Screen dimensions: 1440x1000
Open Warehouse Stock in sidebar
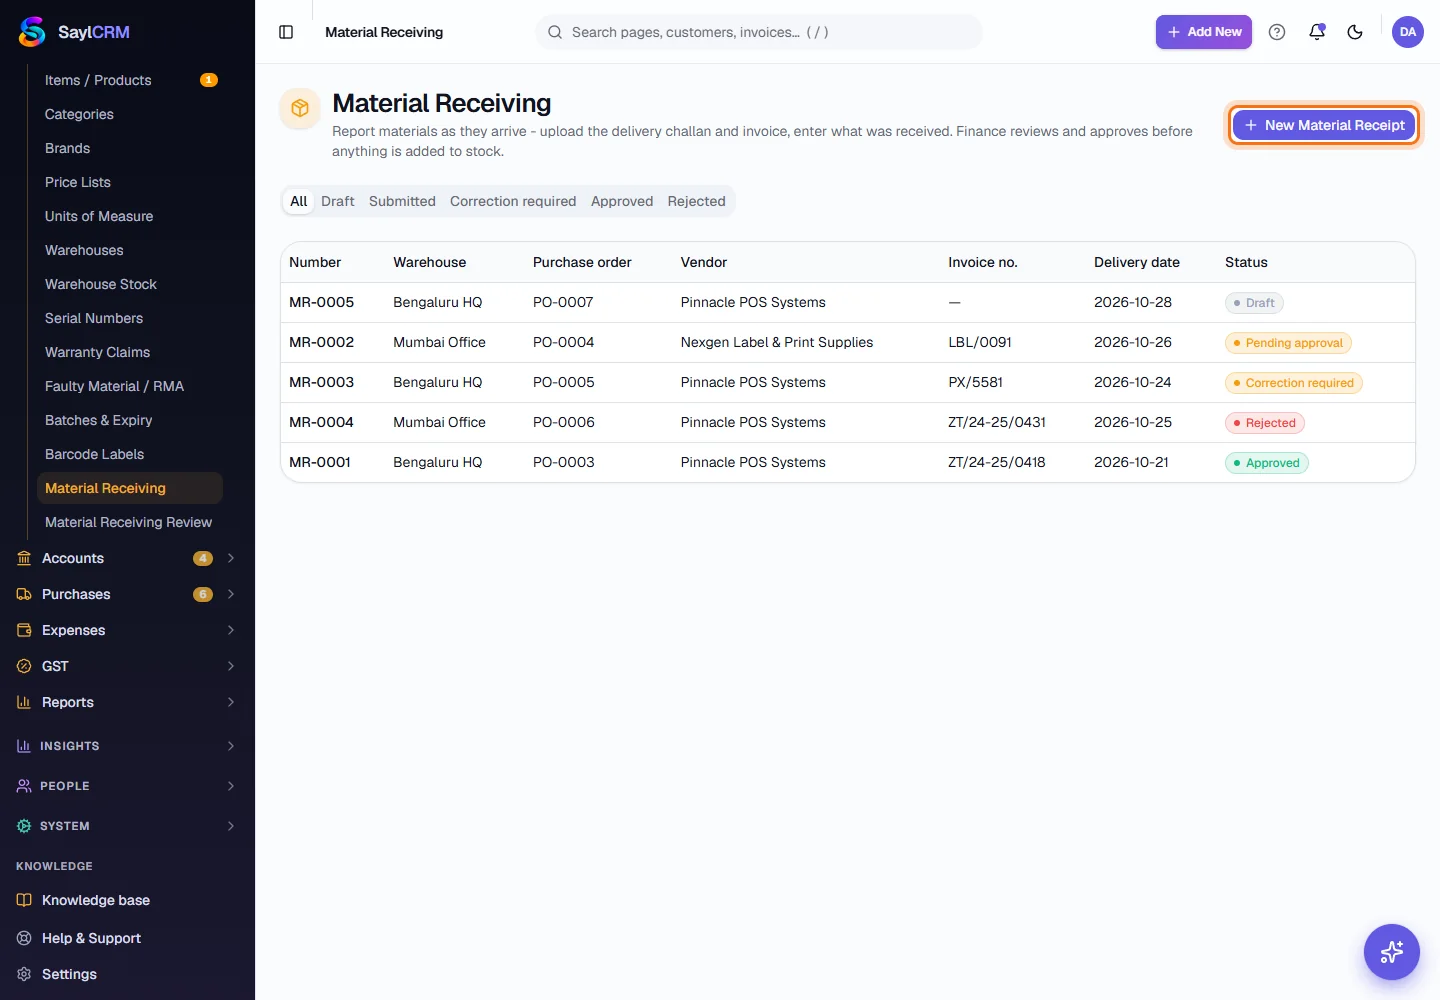101,284
